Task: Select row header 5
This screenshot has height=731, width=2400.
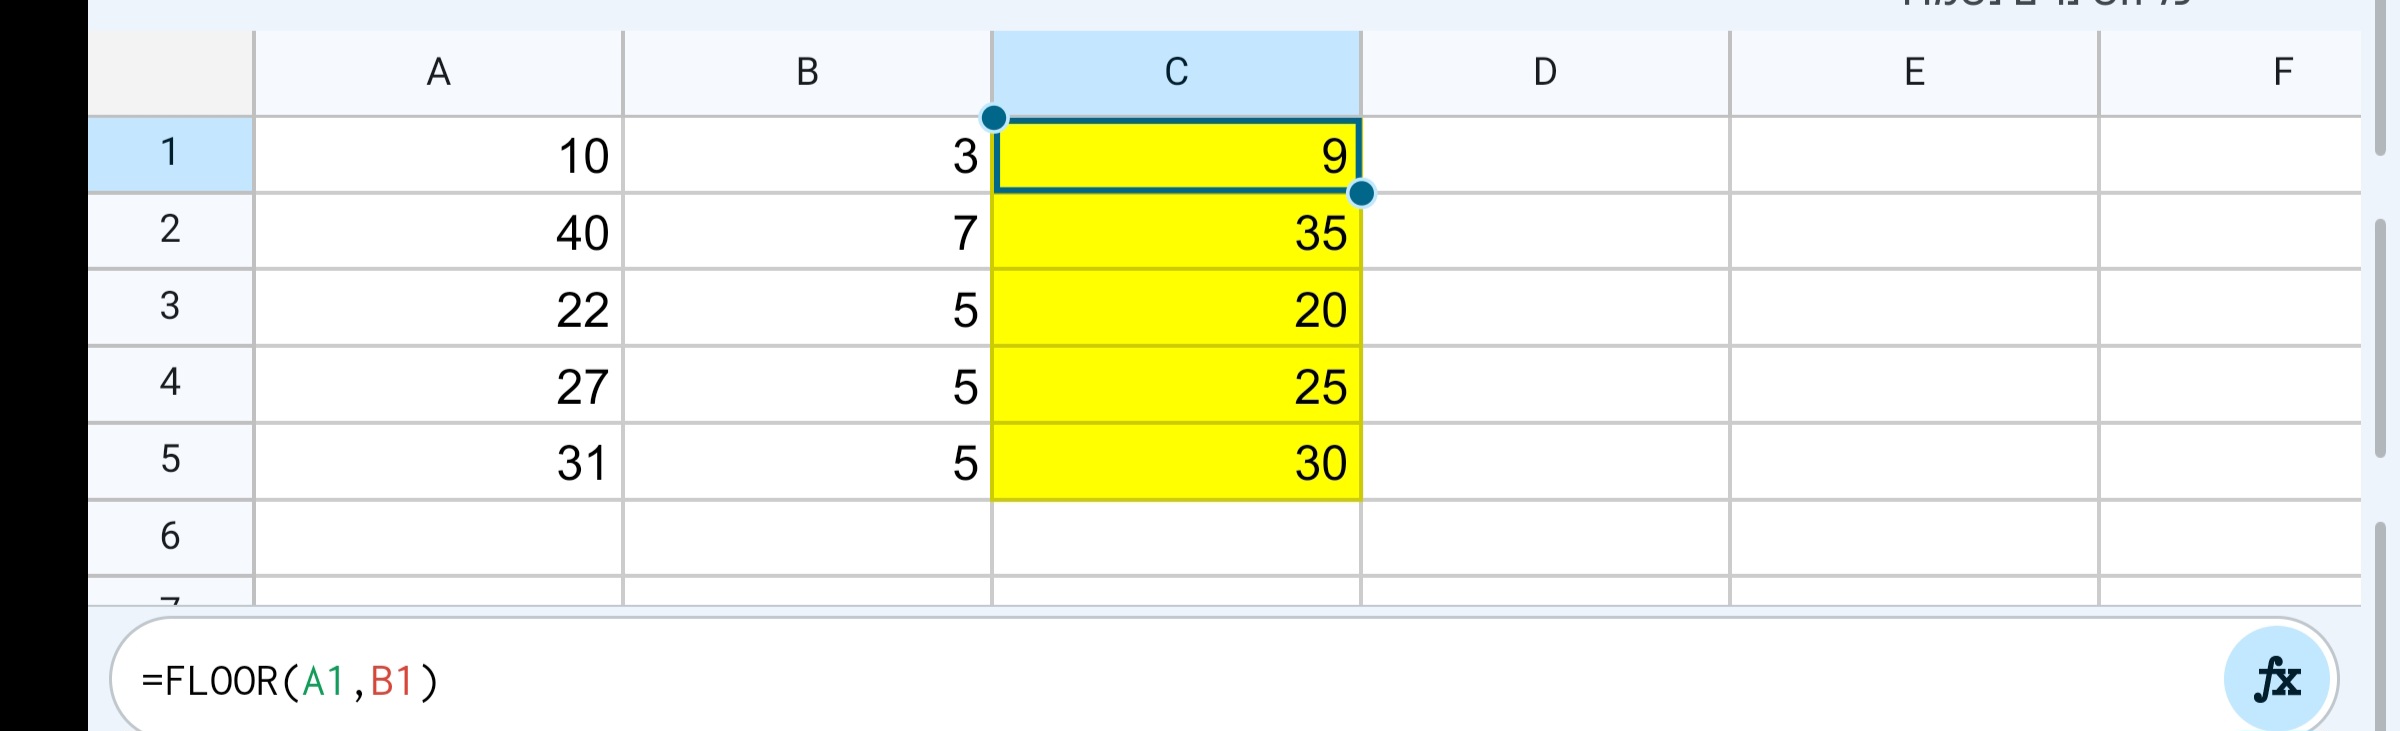Action: (170, 462)
